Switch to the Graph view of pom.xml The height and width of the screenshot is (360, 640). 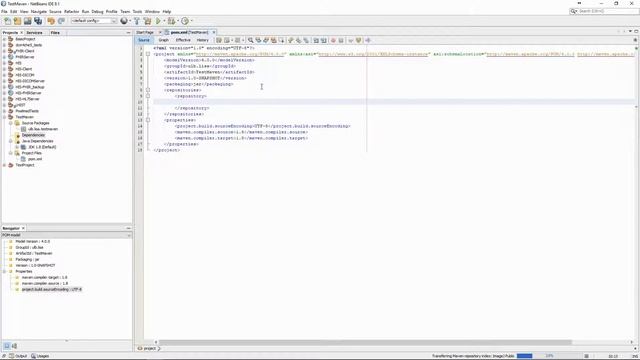(x=164, y=40)
